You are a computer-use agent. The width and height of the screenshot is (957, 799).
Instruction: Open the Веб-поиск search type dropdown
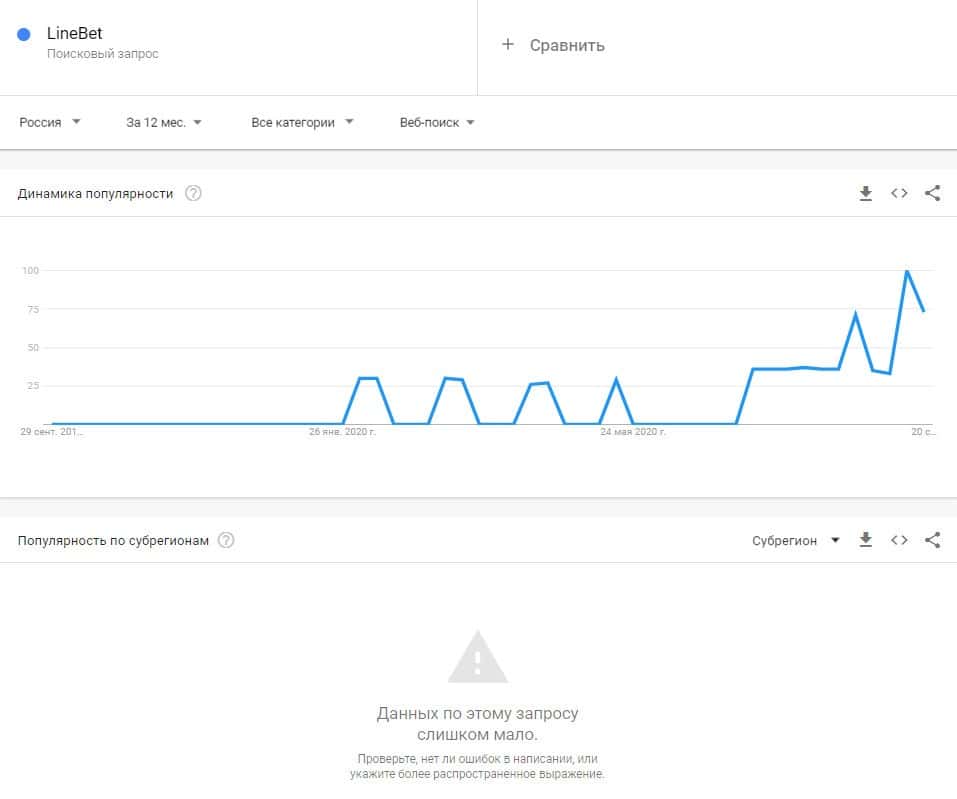pos(437,122)
